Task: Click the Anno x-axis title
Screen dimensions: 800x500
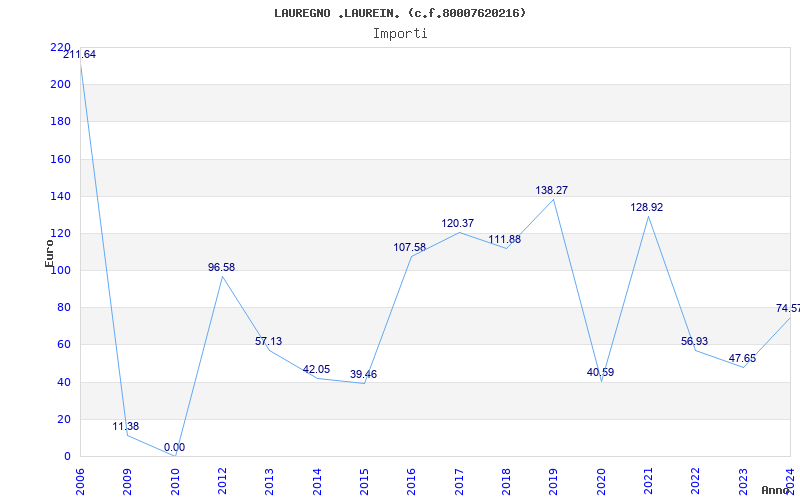Action: coord(775,490)
